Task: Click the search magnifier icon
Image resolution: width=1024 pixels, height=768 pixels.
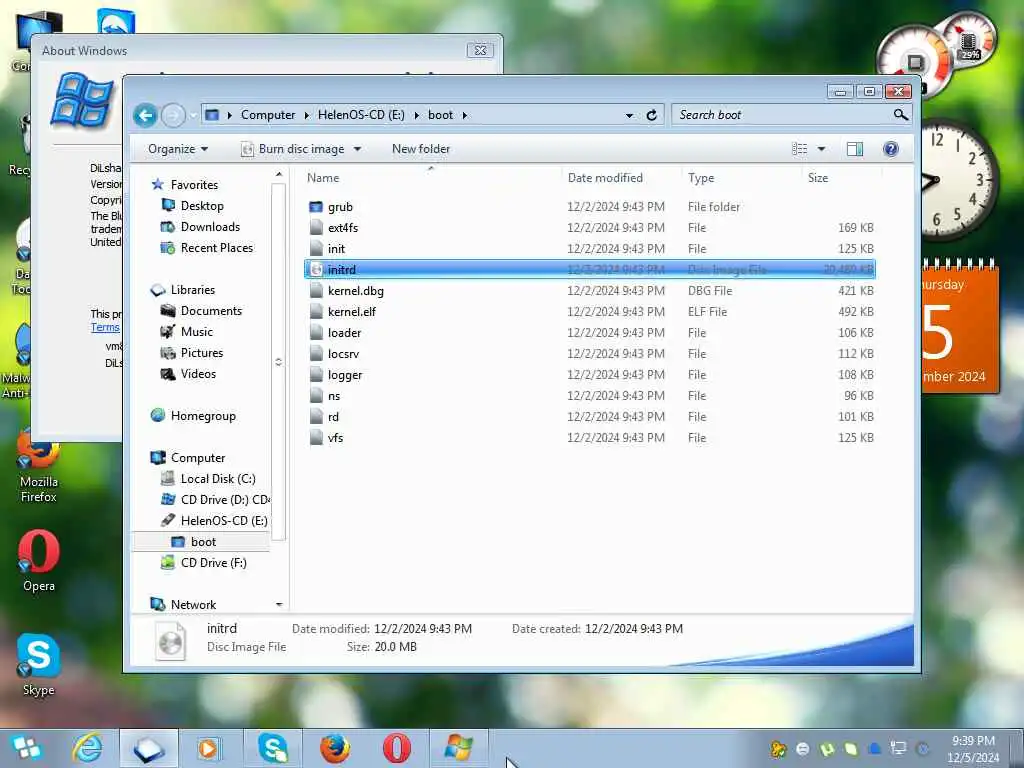Action: pos(901,115)
